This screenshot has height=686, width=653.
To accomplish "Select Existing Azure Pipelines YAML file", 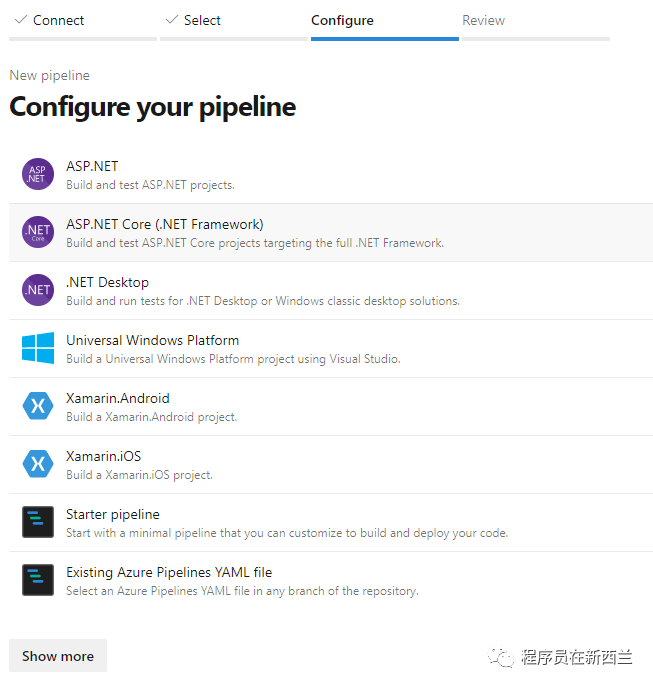I will pyautogui.click(x=331, y=581).
